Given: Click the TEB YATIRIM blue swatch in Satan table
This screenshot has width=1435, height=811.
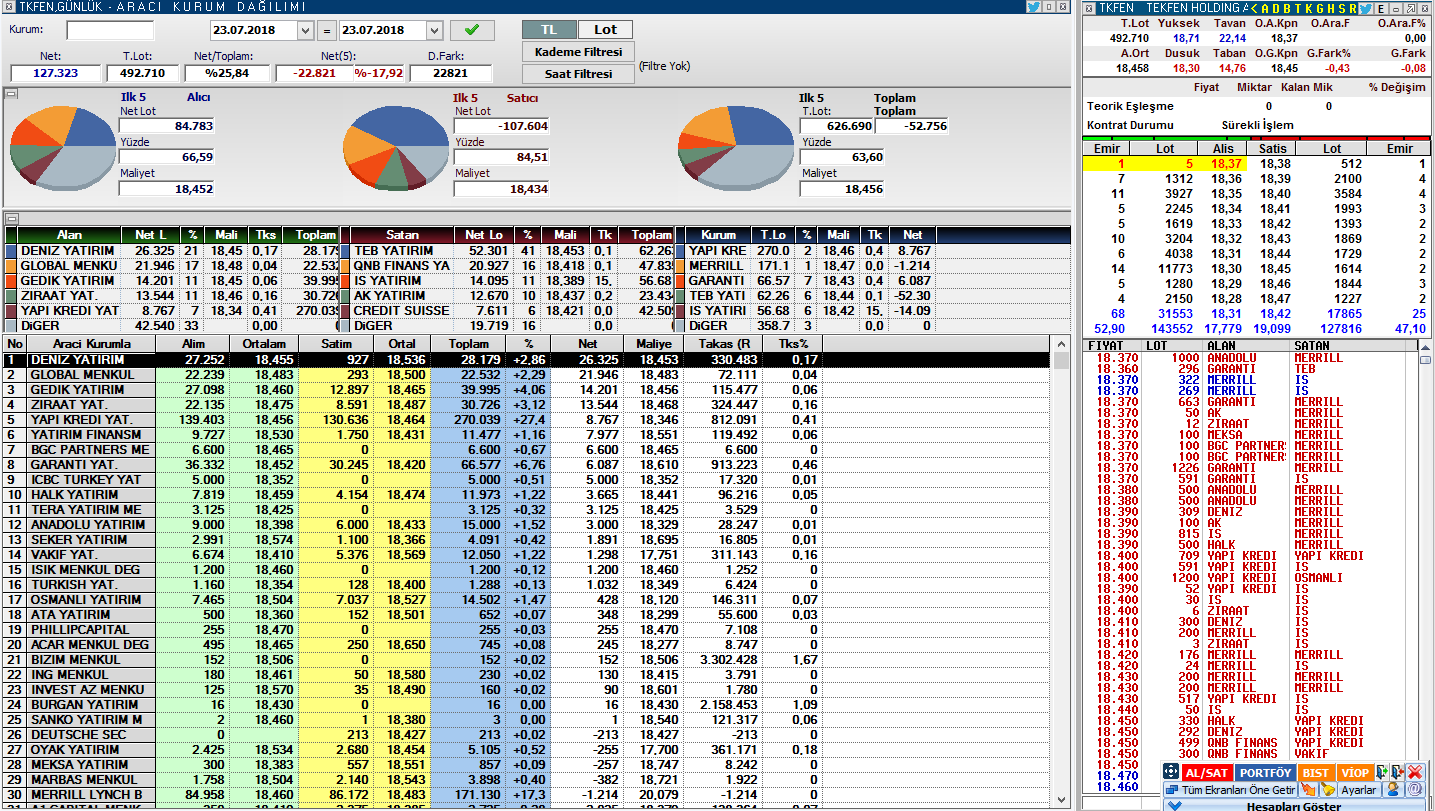Looking at the screenshot, I should 345,251.
